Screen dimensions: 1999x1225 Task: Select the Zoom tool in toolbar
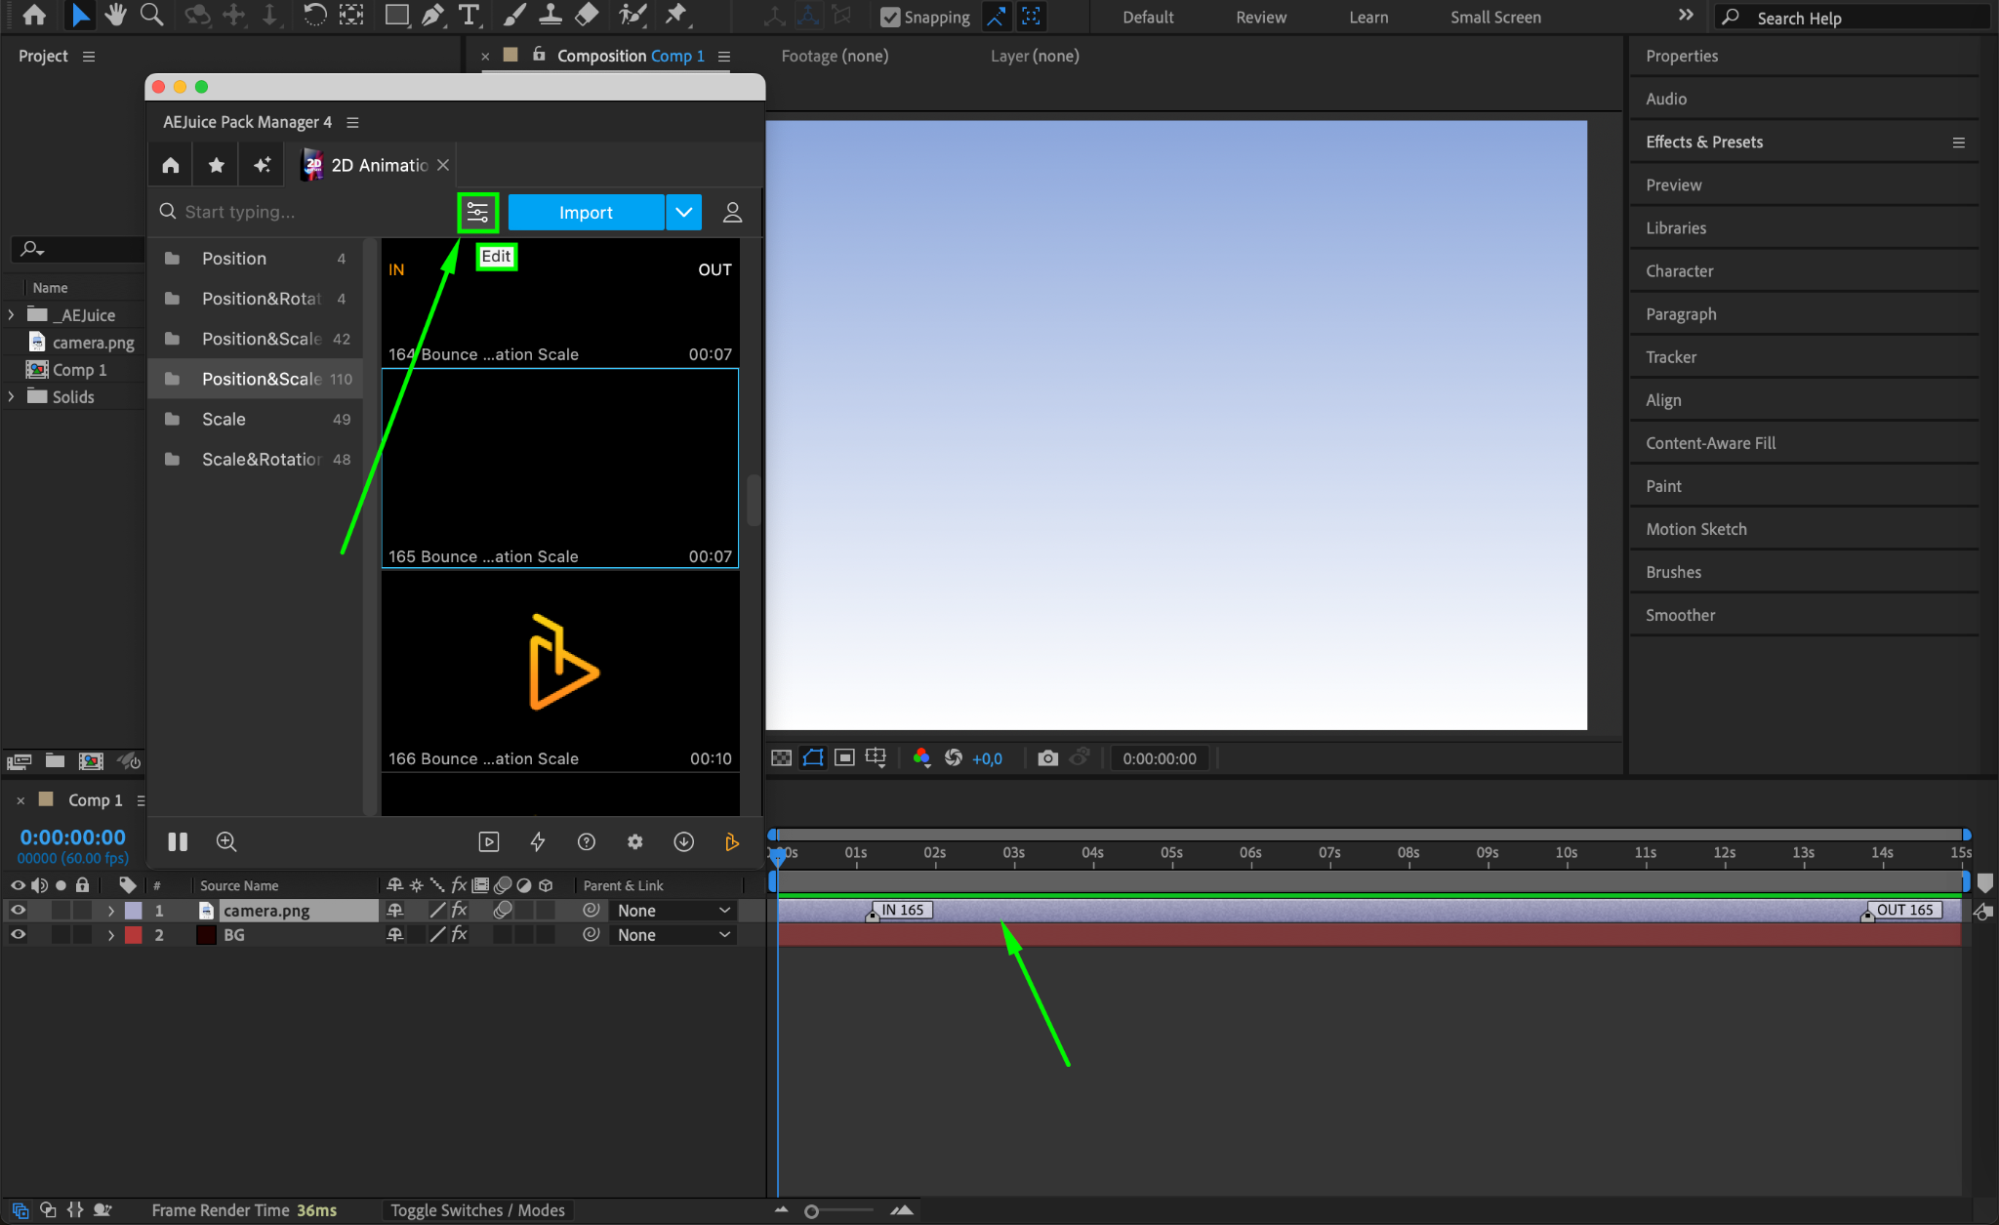pyautogui.click(x=151, y=15)
